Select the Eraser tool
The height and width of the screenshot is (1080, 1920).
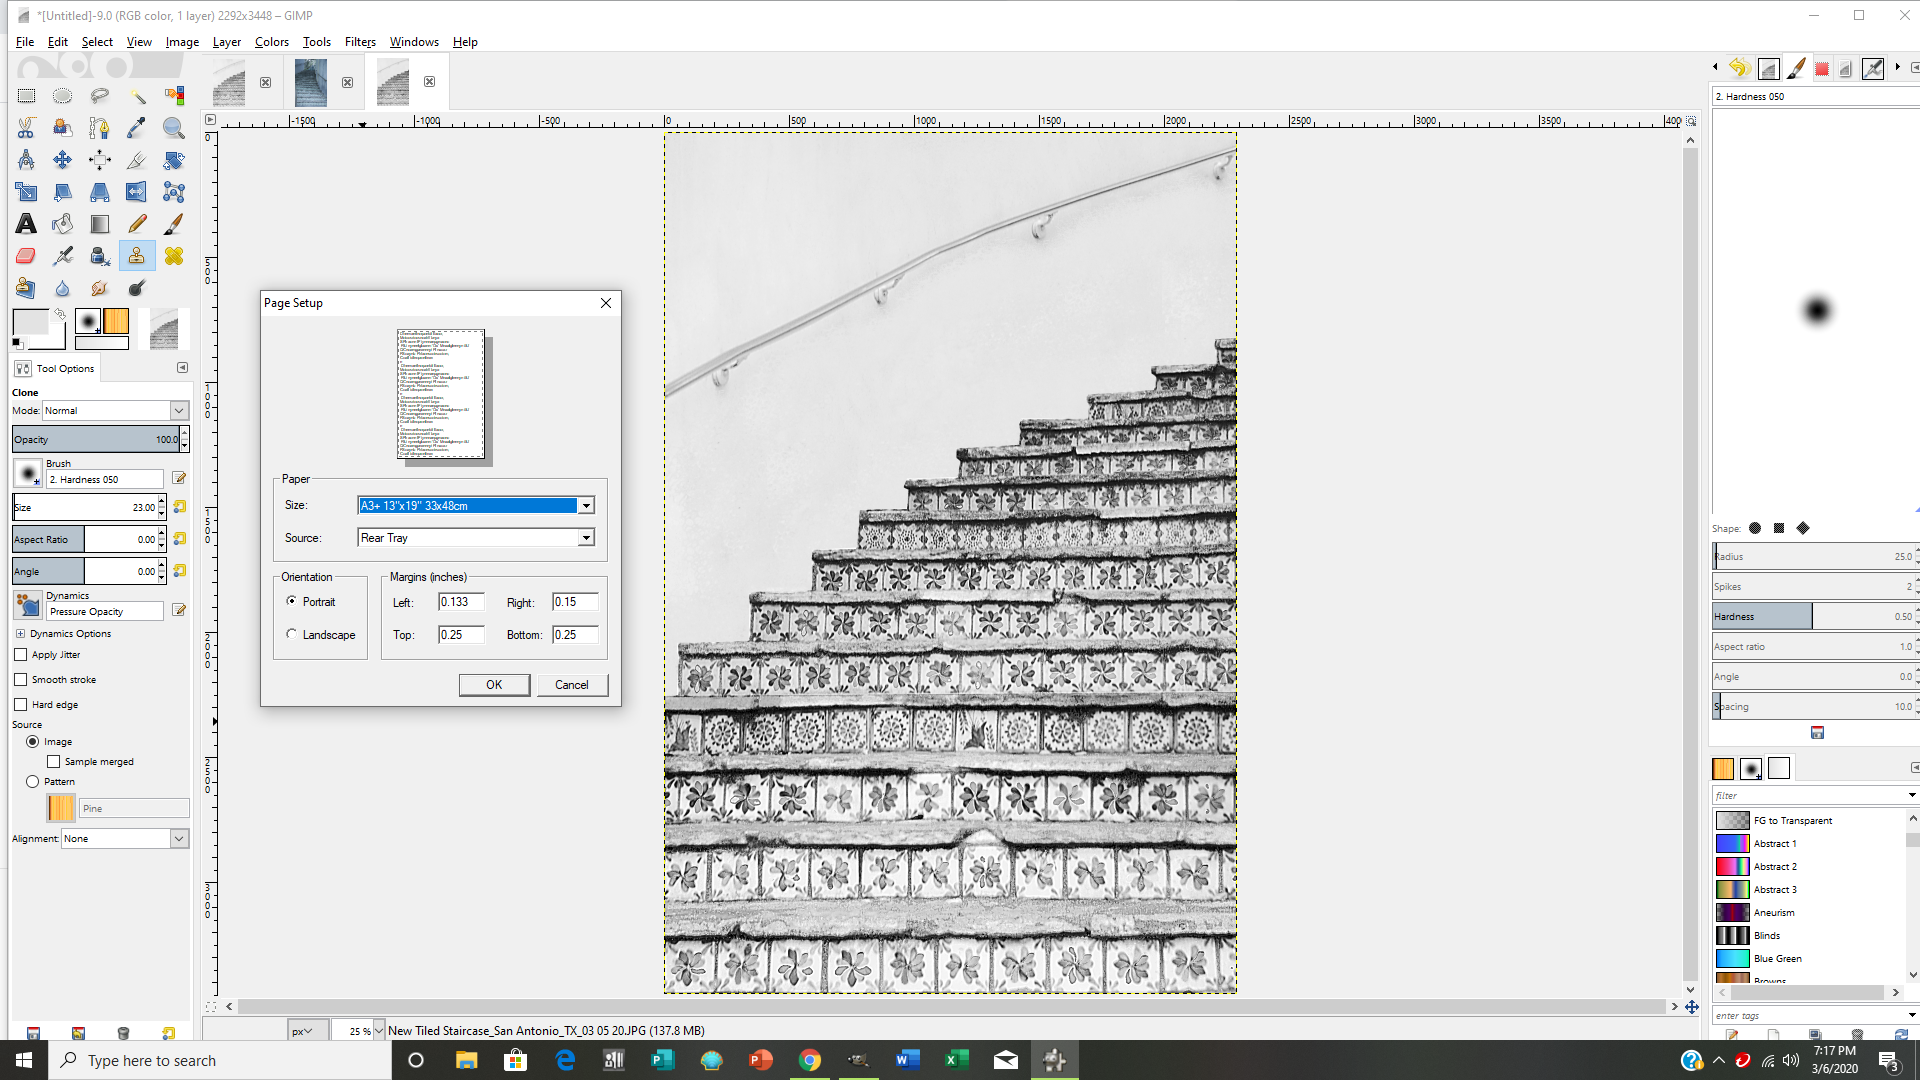coord(26,256)
